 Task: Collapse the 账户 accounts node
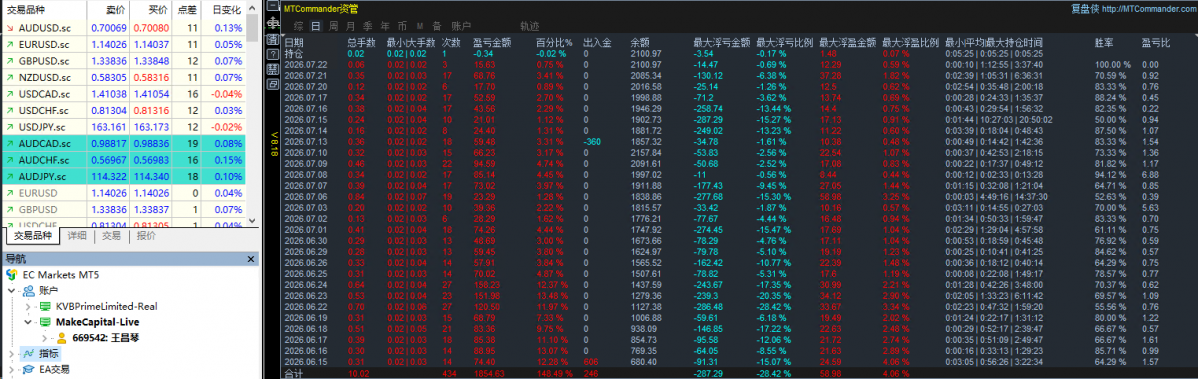(x=11, y=290)
